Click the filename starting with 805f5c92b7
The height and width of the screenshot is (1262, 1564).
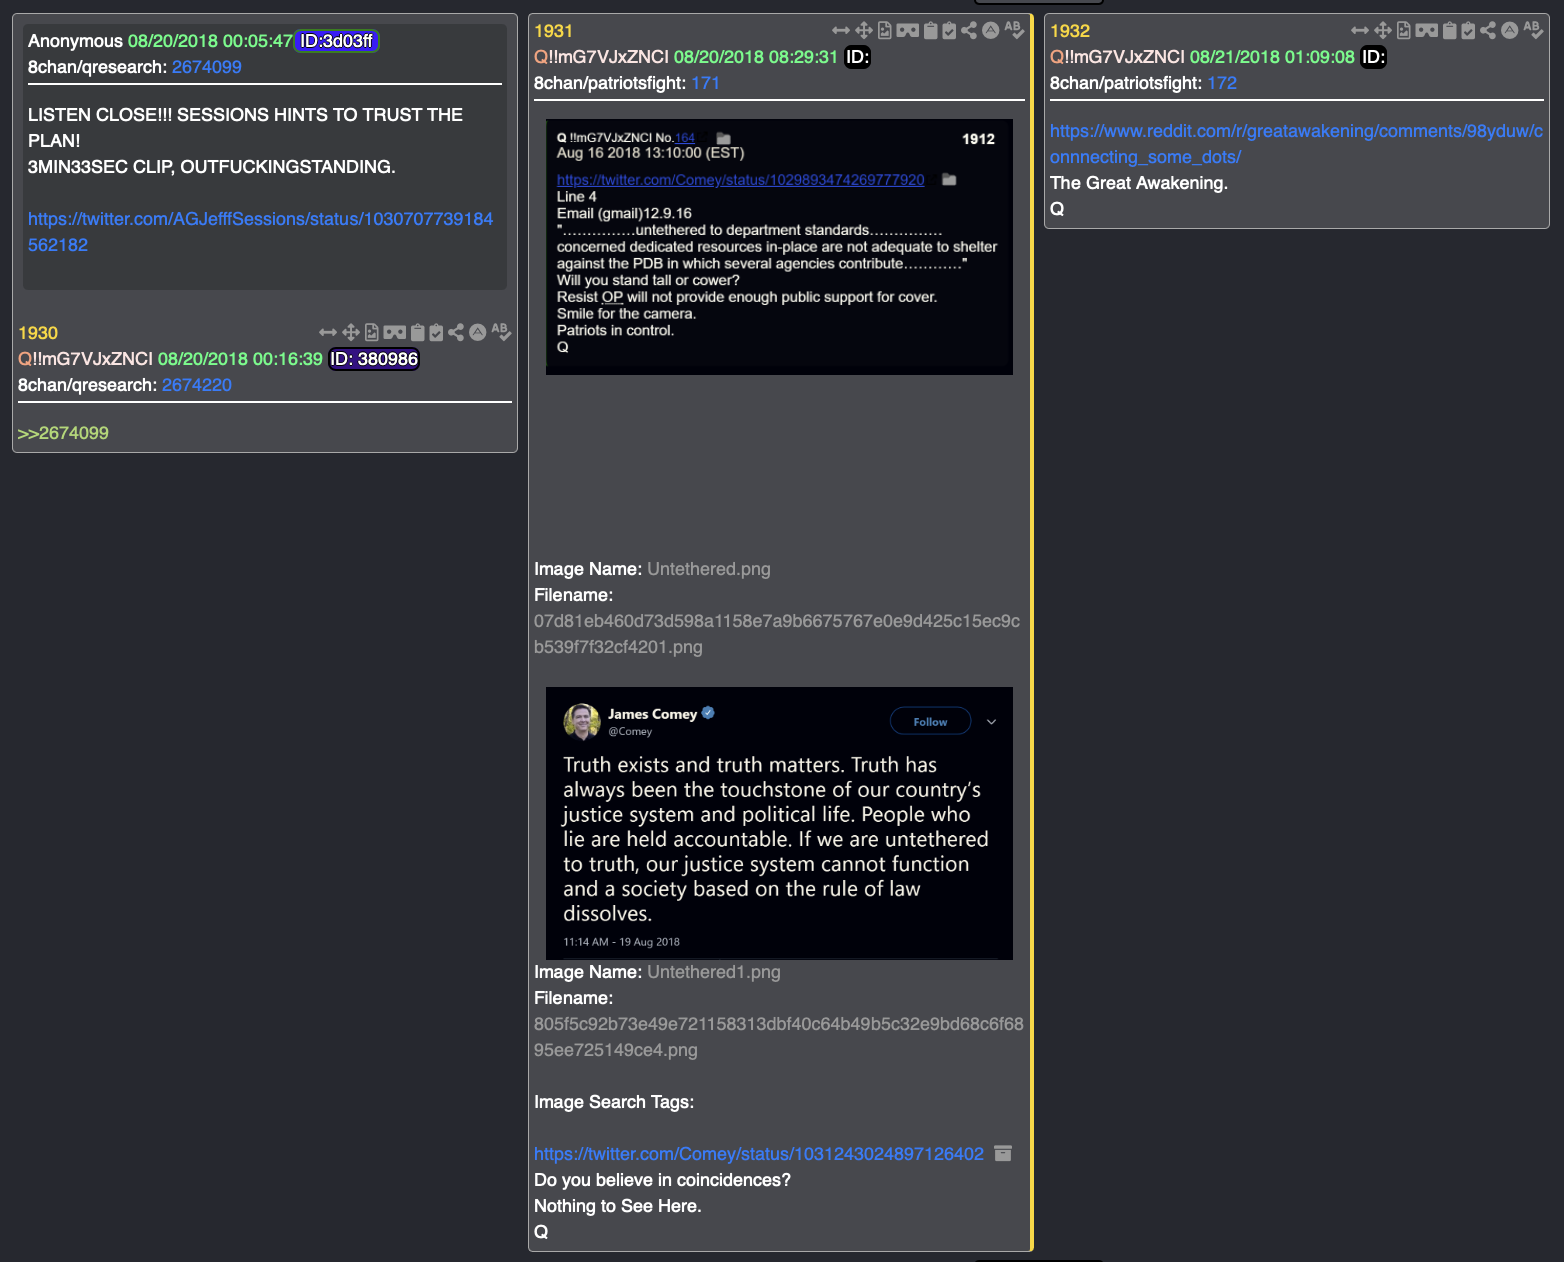click(x=779, y=1037)
